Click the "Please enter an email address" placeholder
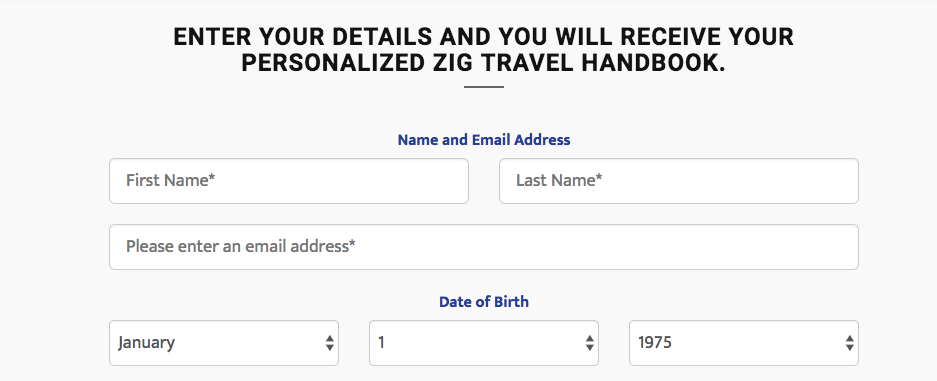 point(241,246)
